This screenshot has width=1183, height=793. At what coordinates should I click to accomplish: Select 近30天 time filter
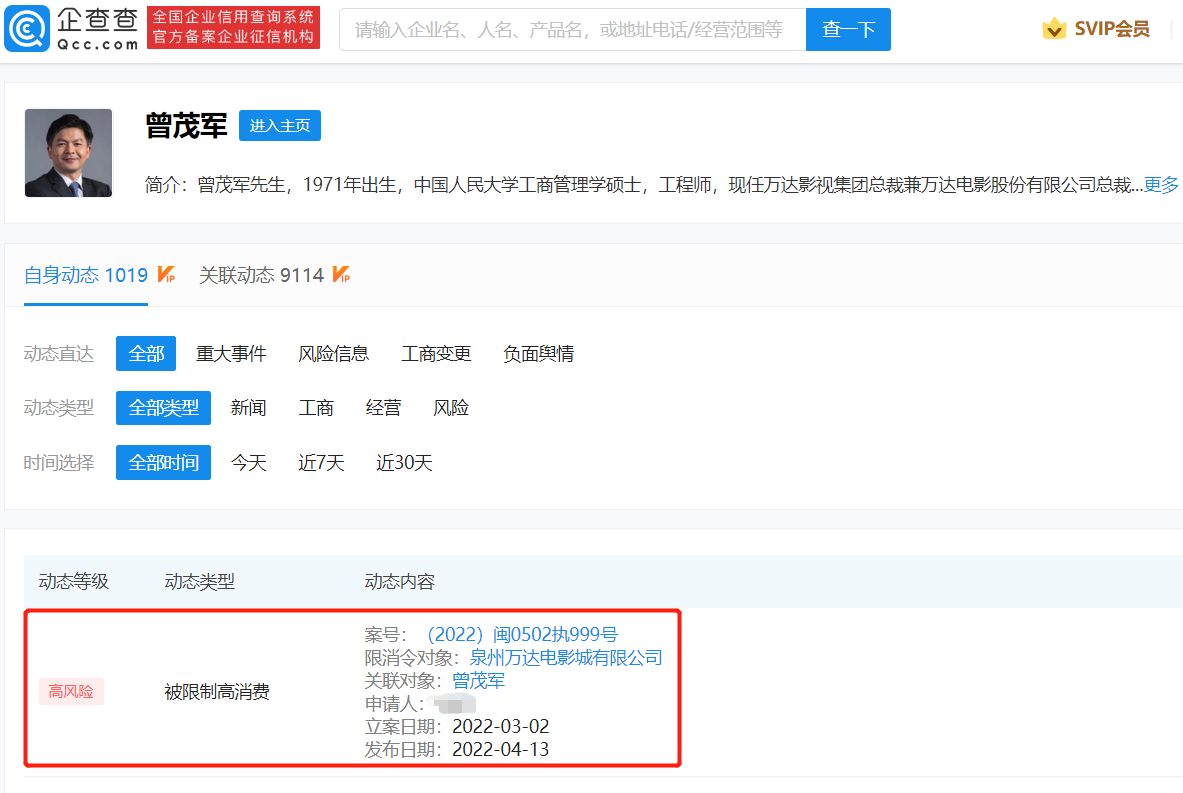click(404, 463)
